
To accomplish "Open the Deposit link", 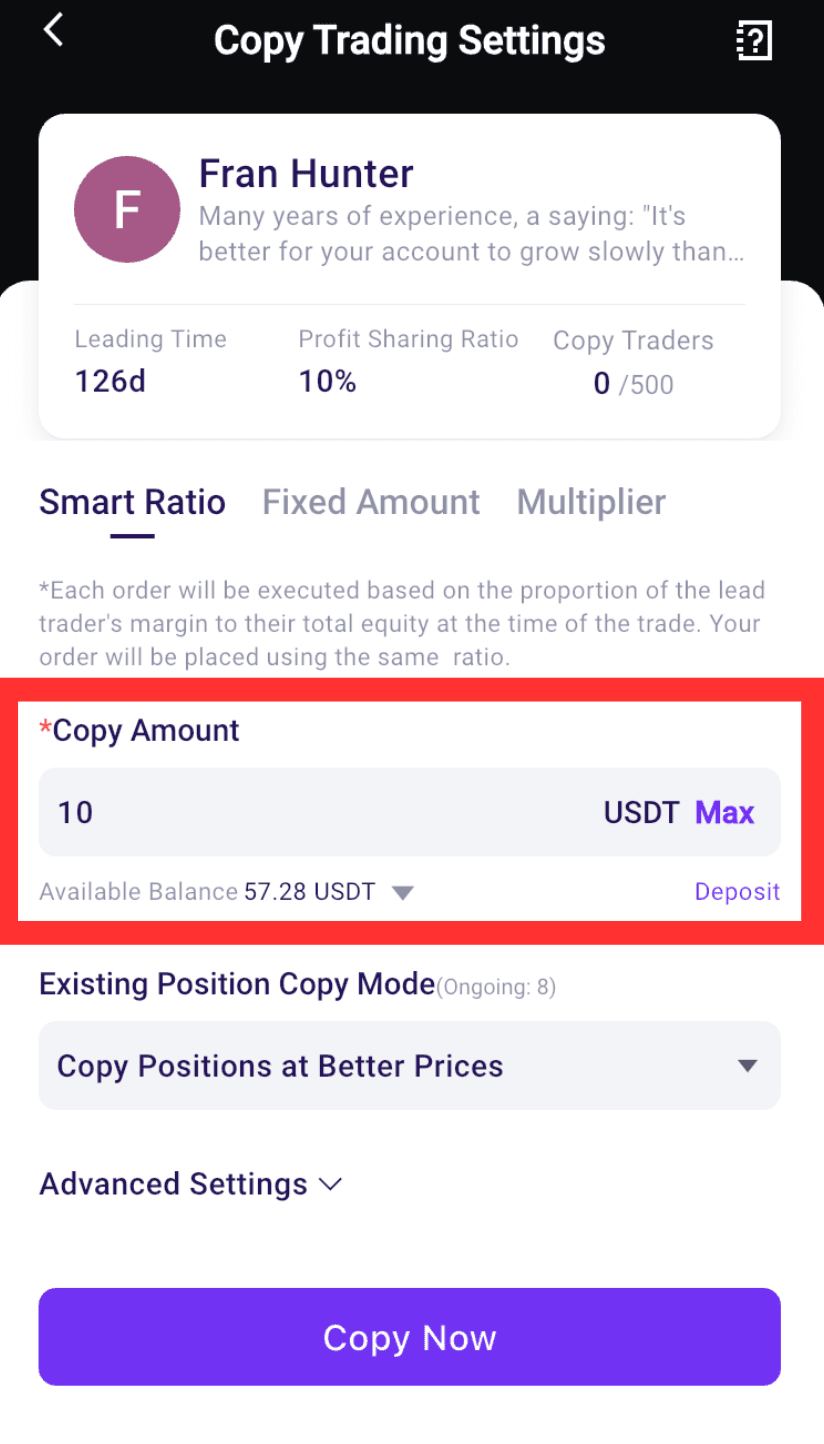I will pos(737,891).
